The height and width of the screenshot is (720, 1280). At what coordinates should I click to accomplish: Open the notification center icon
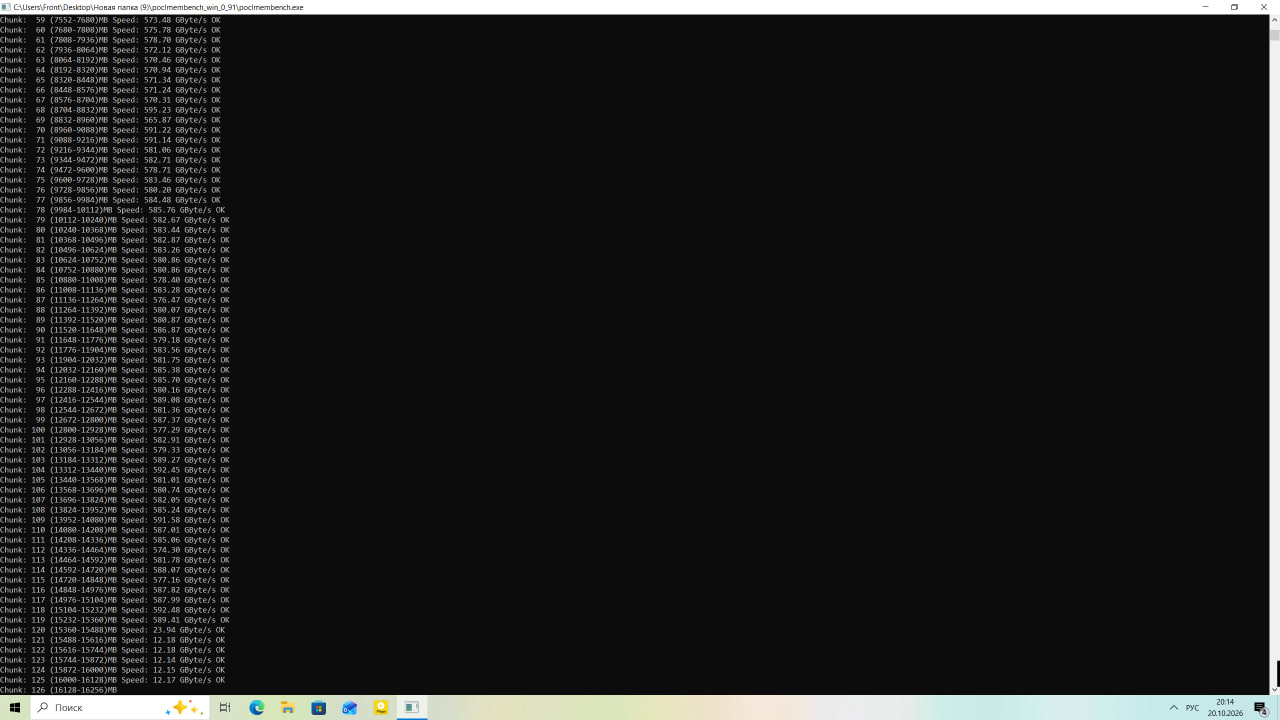pos(1261,708)
